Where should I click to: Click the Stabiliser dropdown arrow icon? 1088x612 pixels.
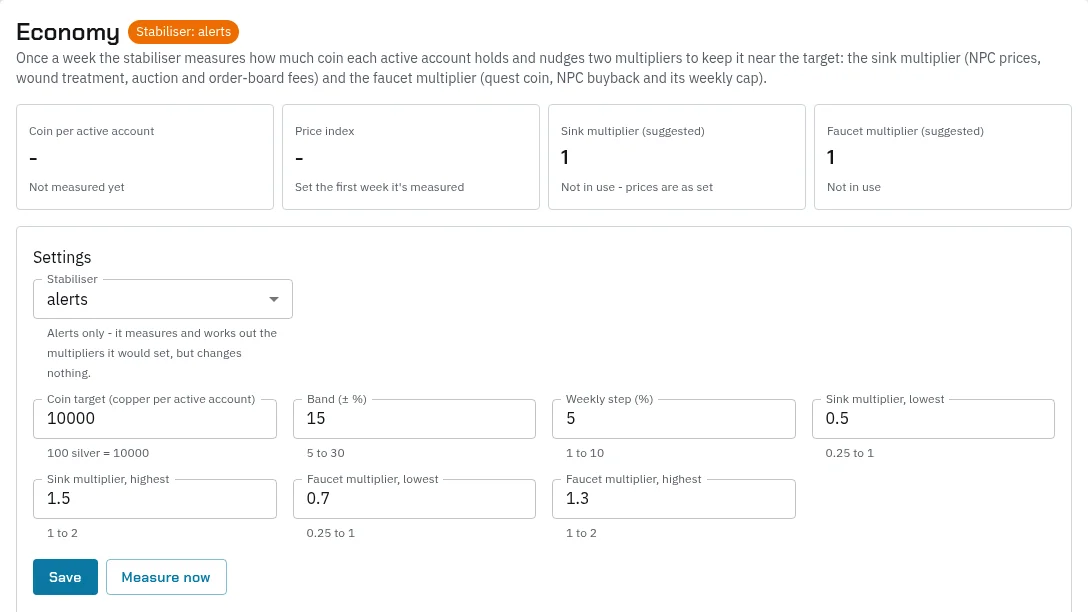tap(274, 299)
